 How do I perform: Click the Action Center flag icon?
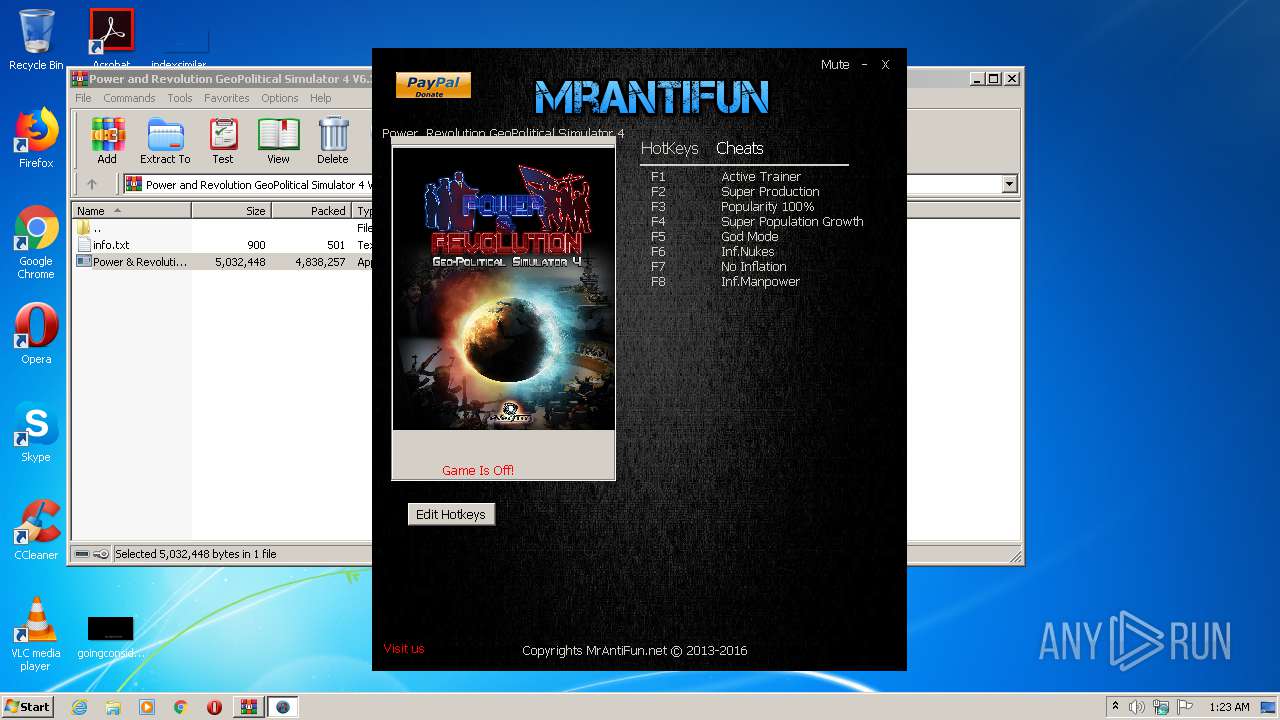pyautogui.click(x=1185, y=707)
